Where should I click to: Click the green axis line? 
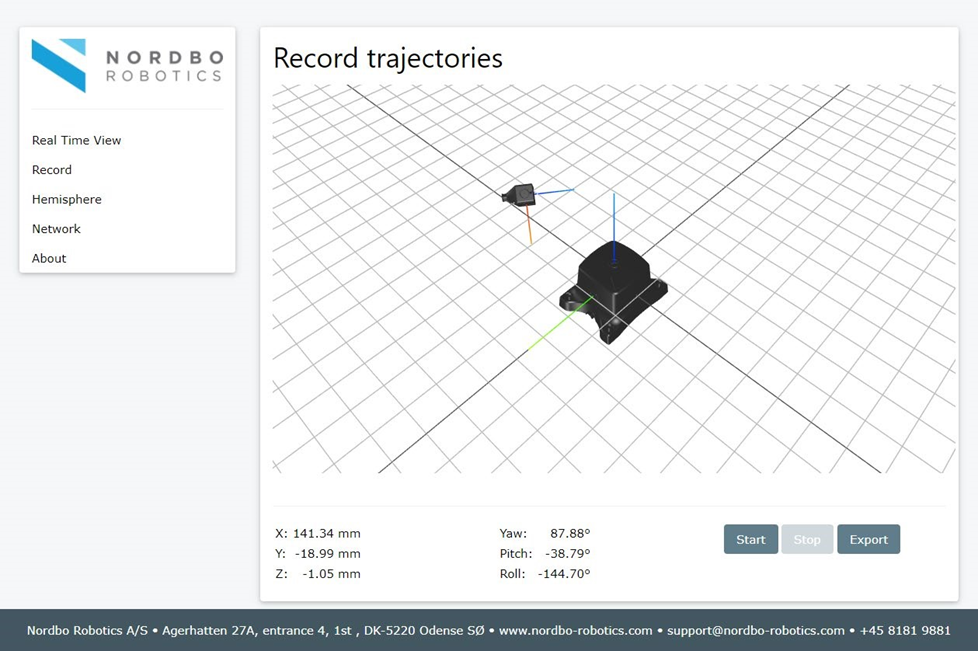click(x=559, y=324)
